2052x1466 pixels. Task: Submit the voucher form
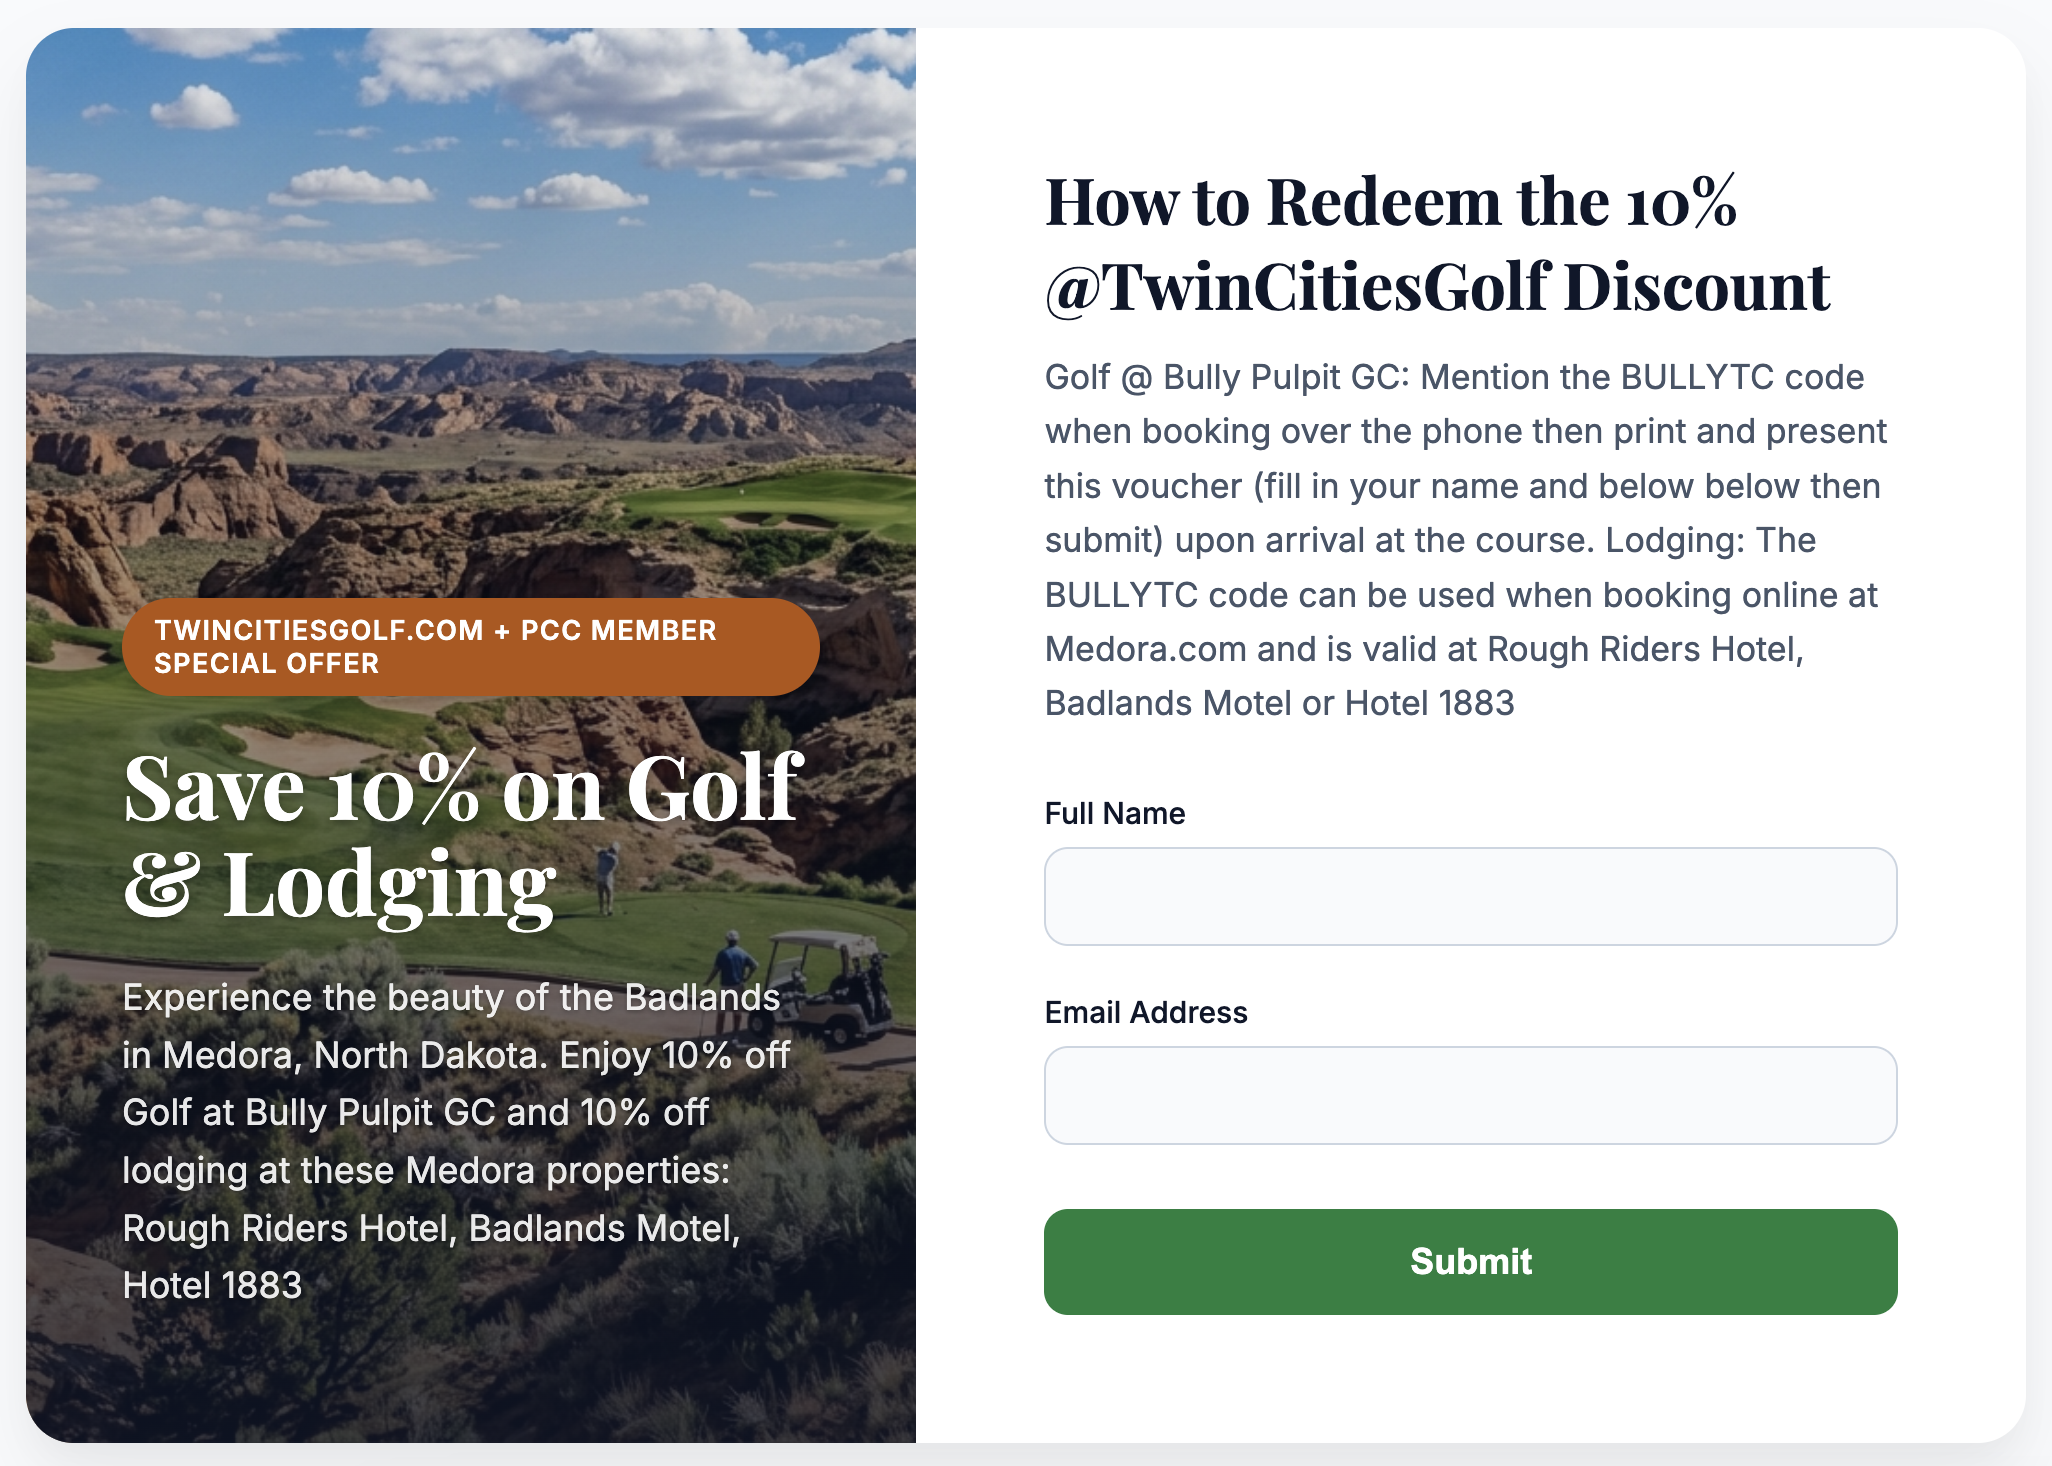click(x=1470, y=1261)
